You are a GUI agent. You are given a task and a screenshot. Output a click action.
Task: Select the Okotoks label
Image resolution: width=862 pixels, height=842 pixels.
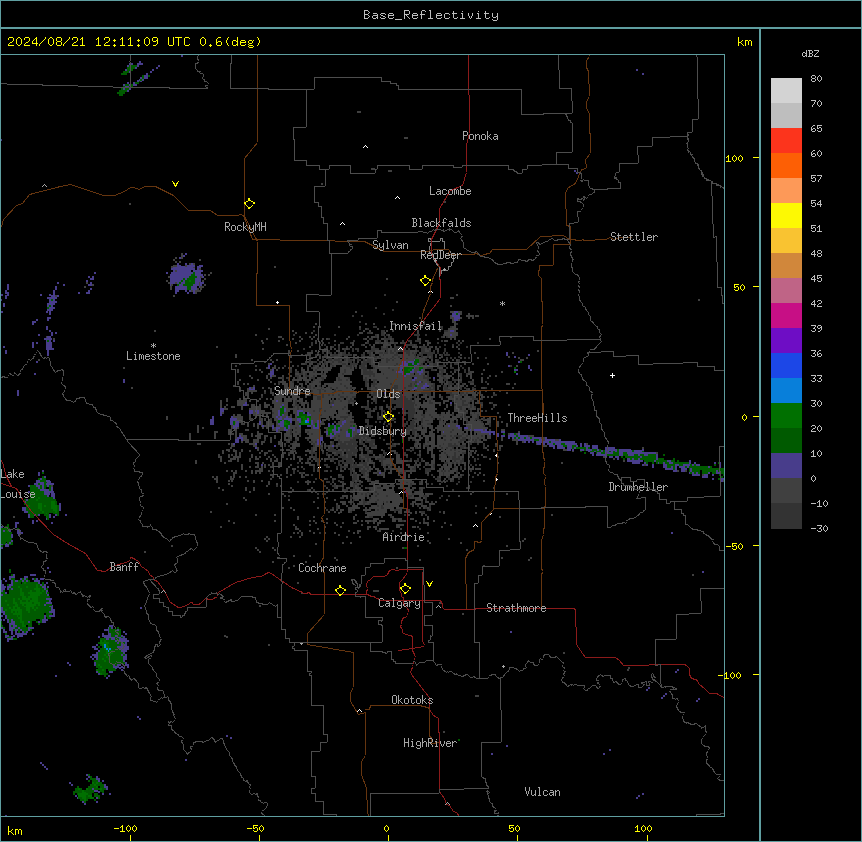pos(412,700)
